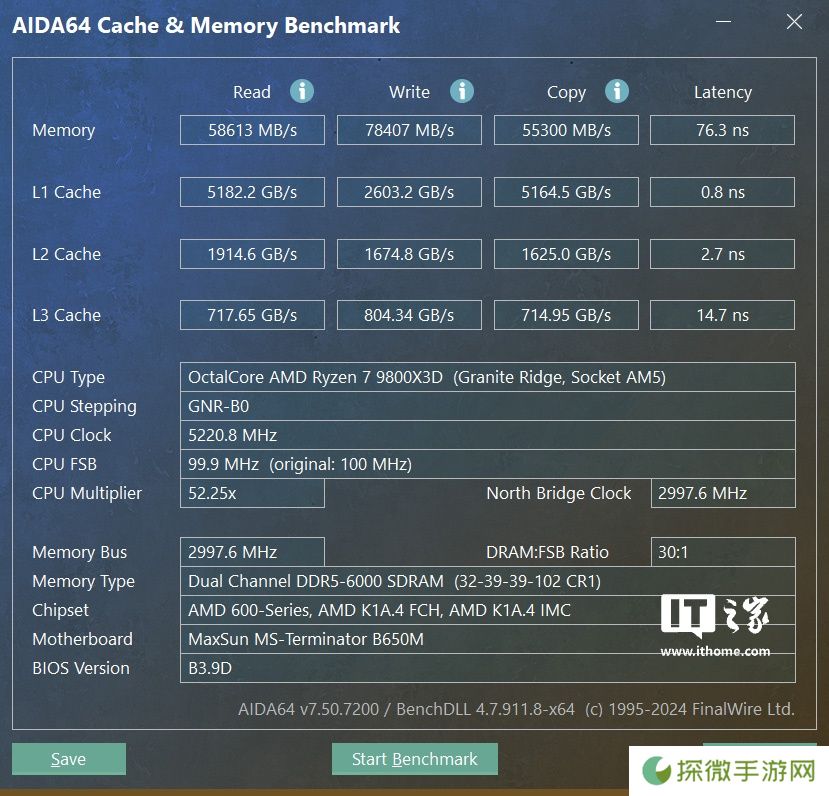
Task: Open the Read info icon
Action: pos(302,91)
